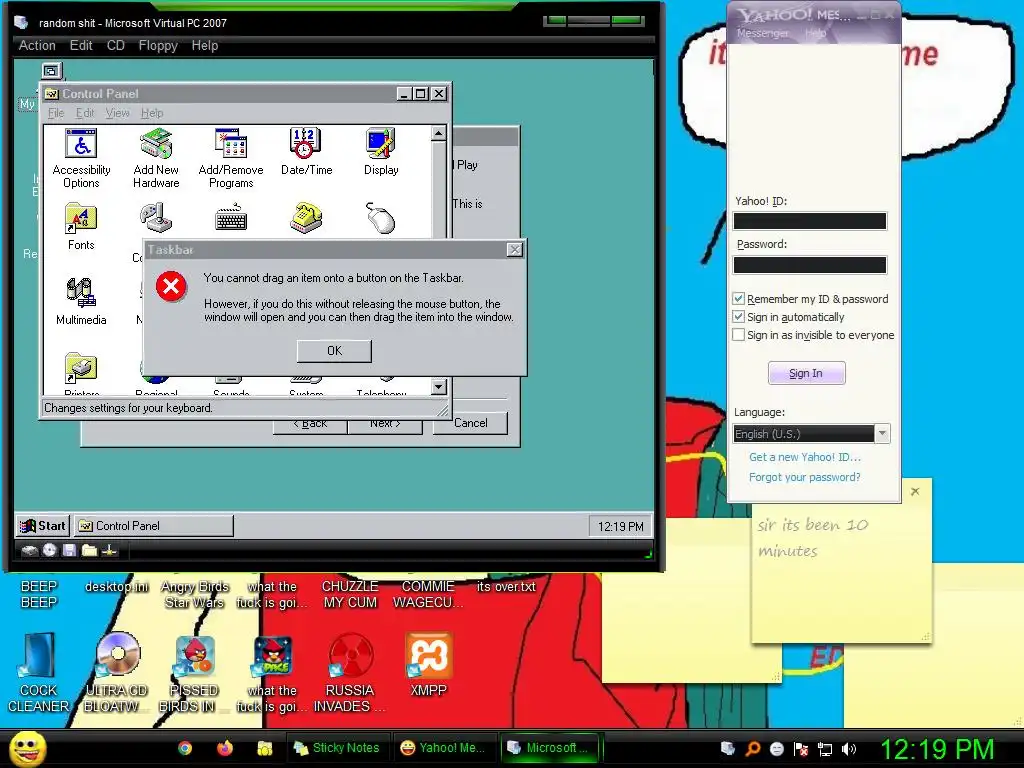This screenshot has width=1024, height=768.
Task: Click the network tray icon with the monitor
Action: pos(825,749)
